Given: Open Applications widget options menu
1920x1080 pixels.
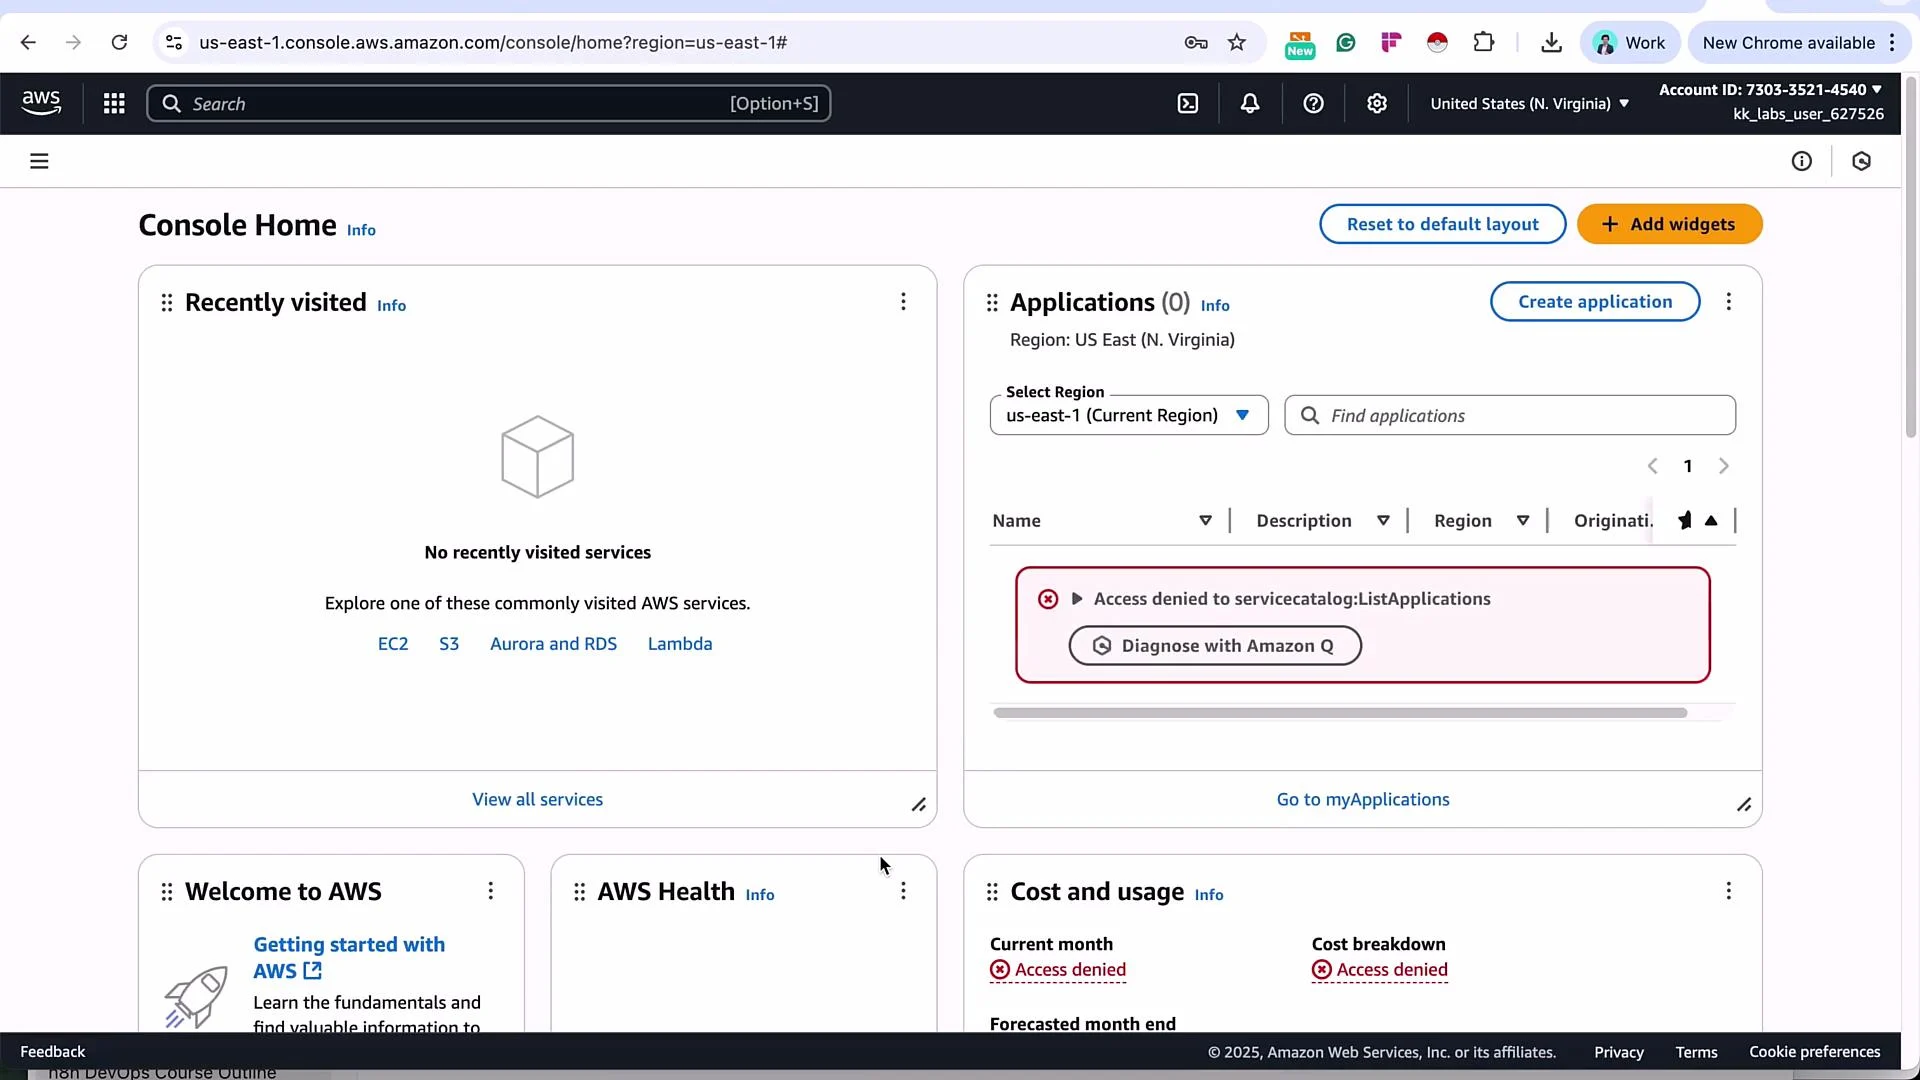Looking at the screenshot, I should point(1729,302).
